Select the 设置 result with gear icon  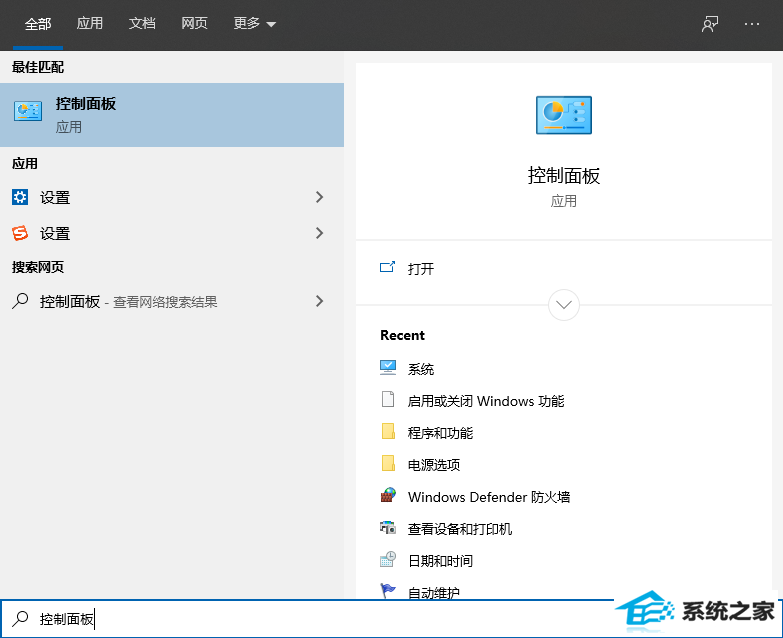pos(172,197)
